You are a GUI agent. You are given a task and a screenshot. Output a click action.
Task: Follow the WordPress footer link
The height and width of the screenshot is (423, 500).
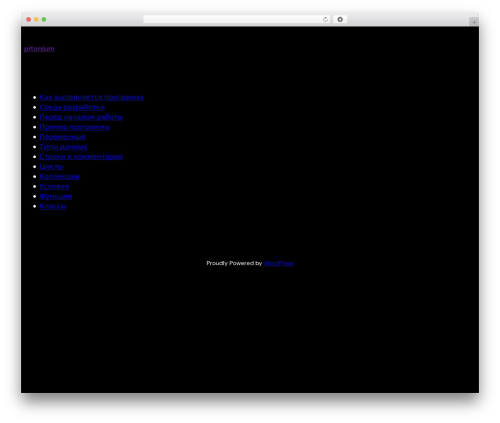tap(279, 263)
